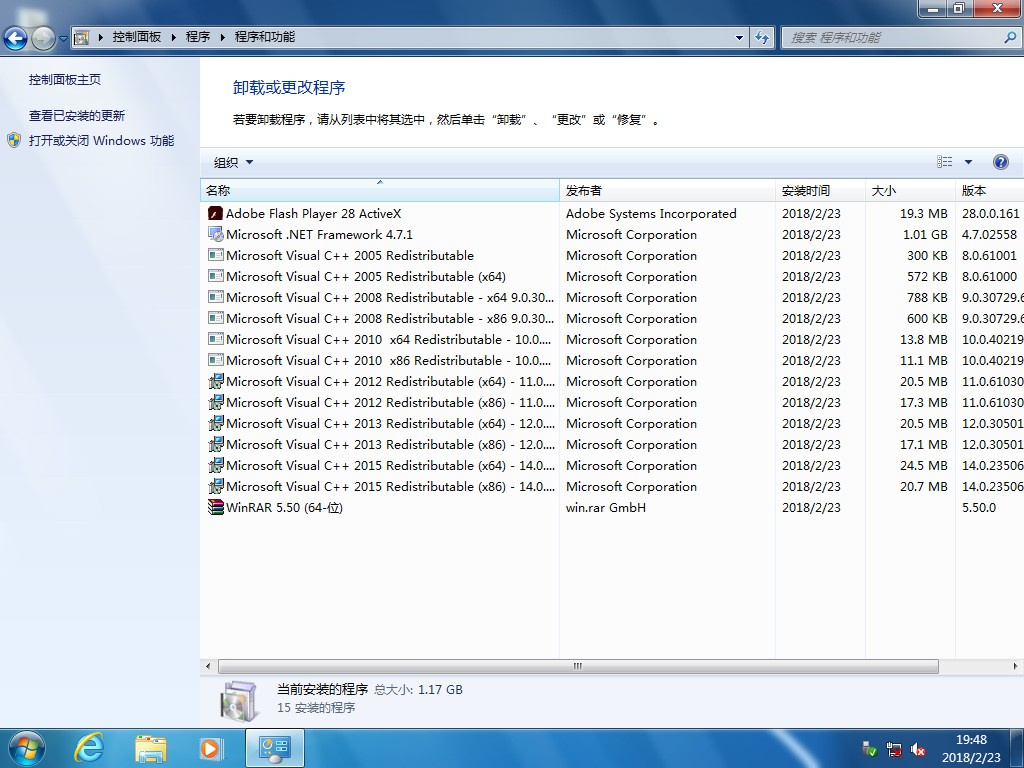The height and width of the screenshot is (768, 1024).
Task: Click the address bar refresh button
Action: click(x=761, y=37)
